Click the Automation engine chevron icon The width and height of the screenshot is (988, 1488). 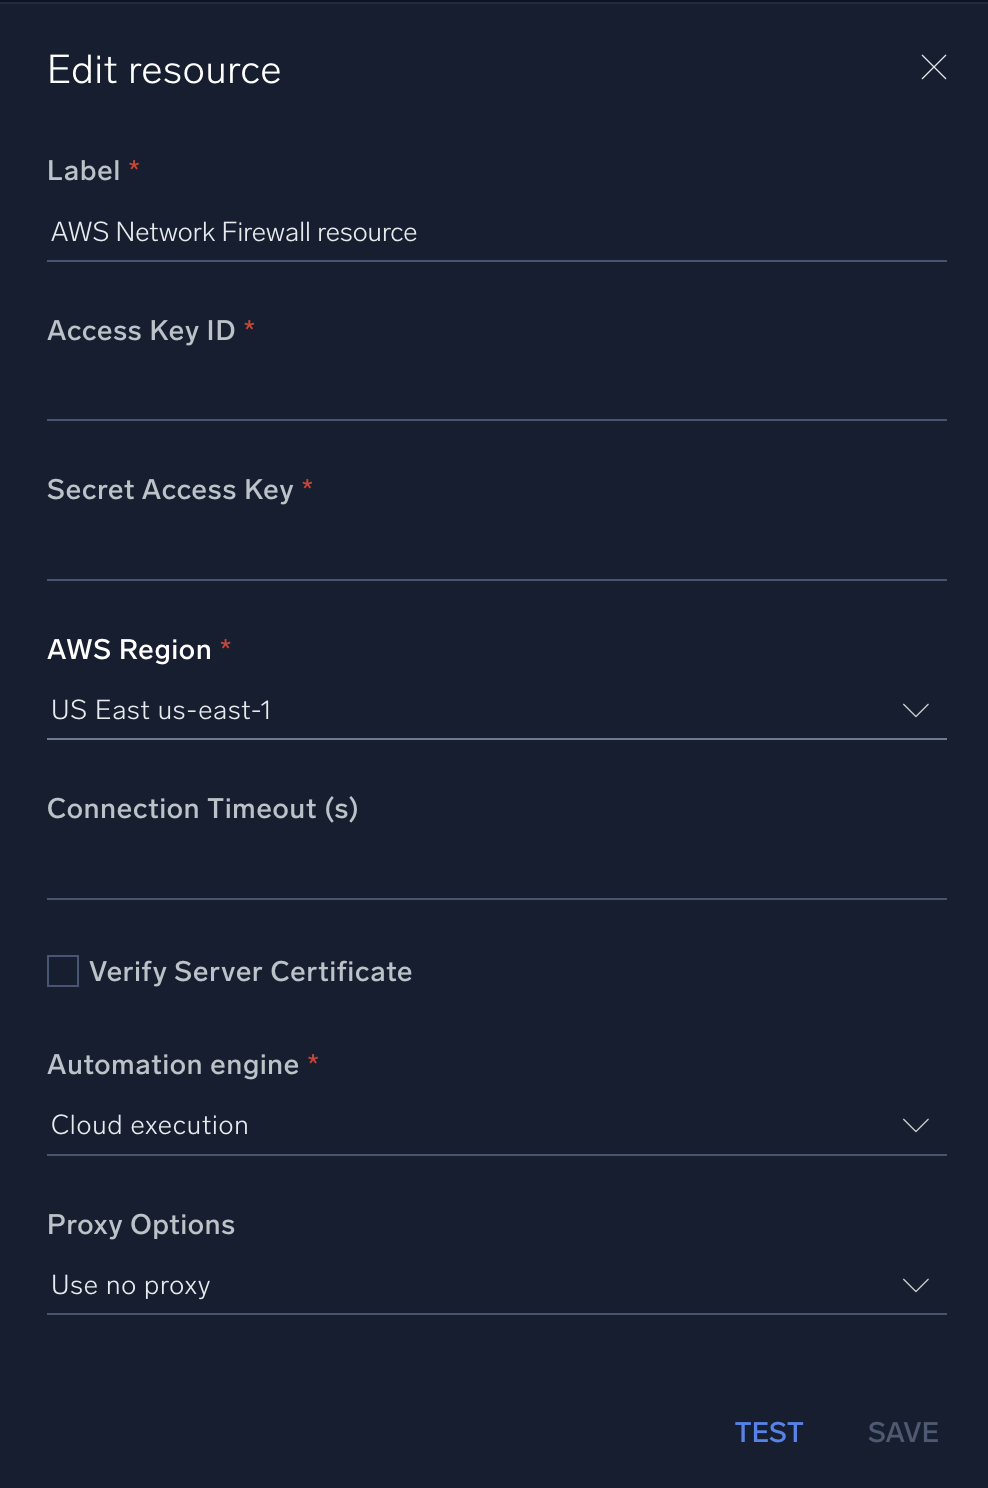(915, 1125)
